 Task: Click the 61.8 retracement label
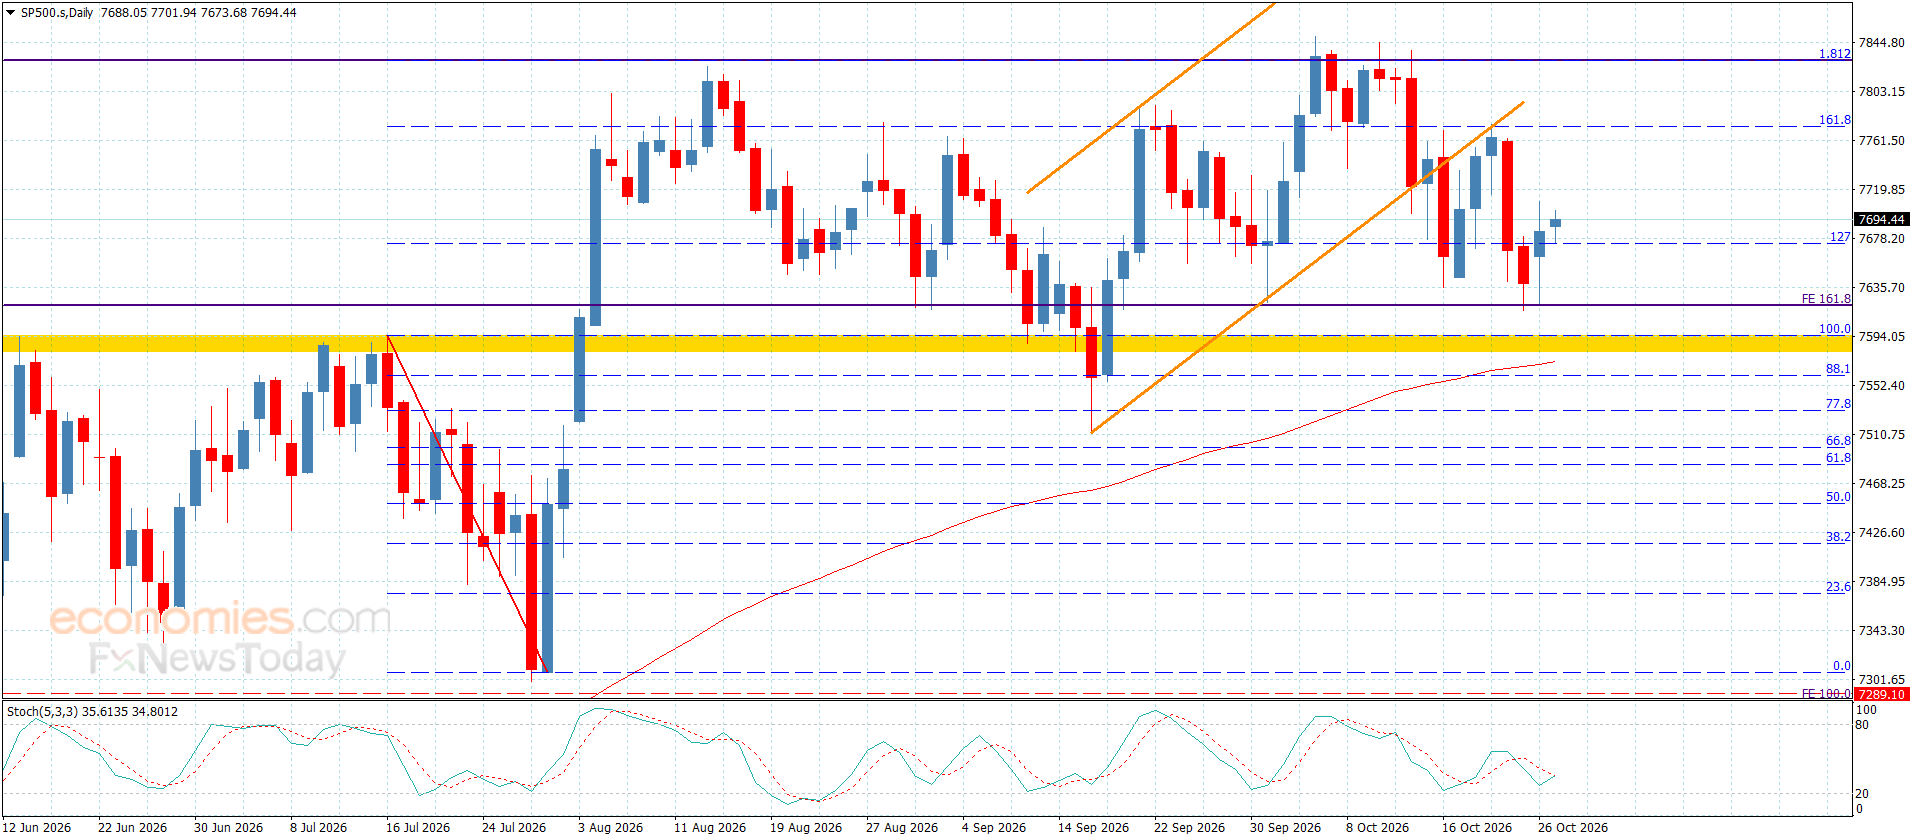click(x=1838, y=458)
